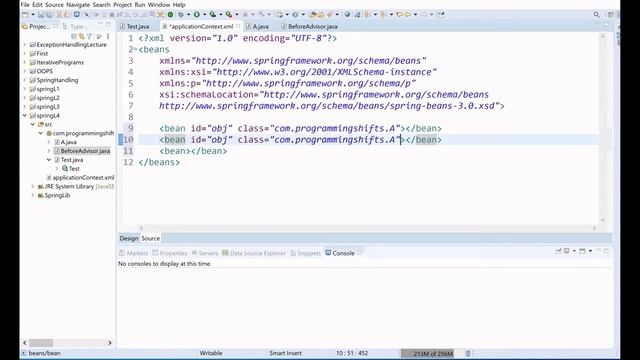
Task: Collapse the Test.java tree node
Action: pyautogui.click(x=49, y=160)
